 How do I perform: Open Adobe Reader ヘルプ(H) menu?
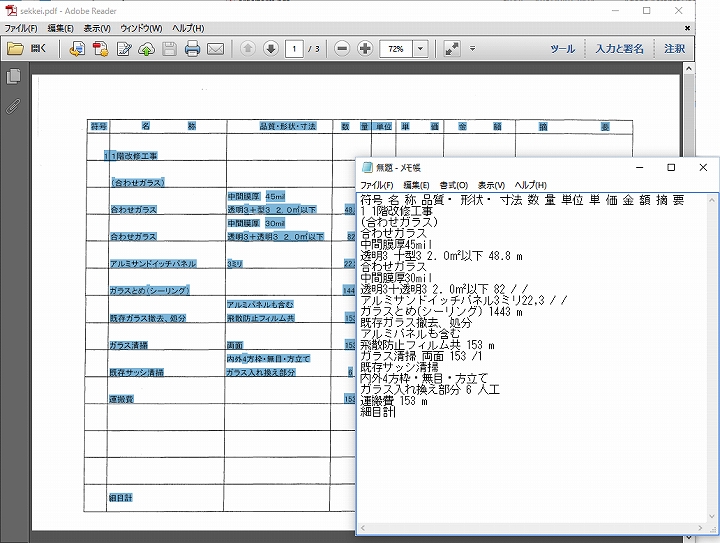(188, 28)
